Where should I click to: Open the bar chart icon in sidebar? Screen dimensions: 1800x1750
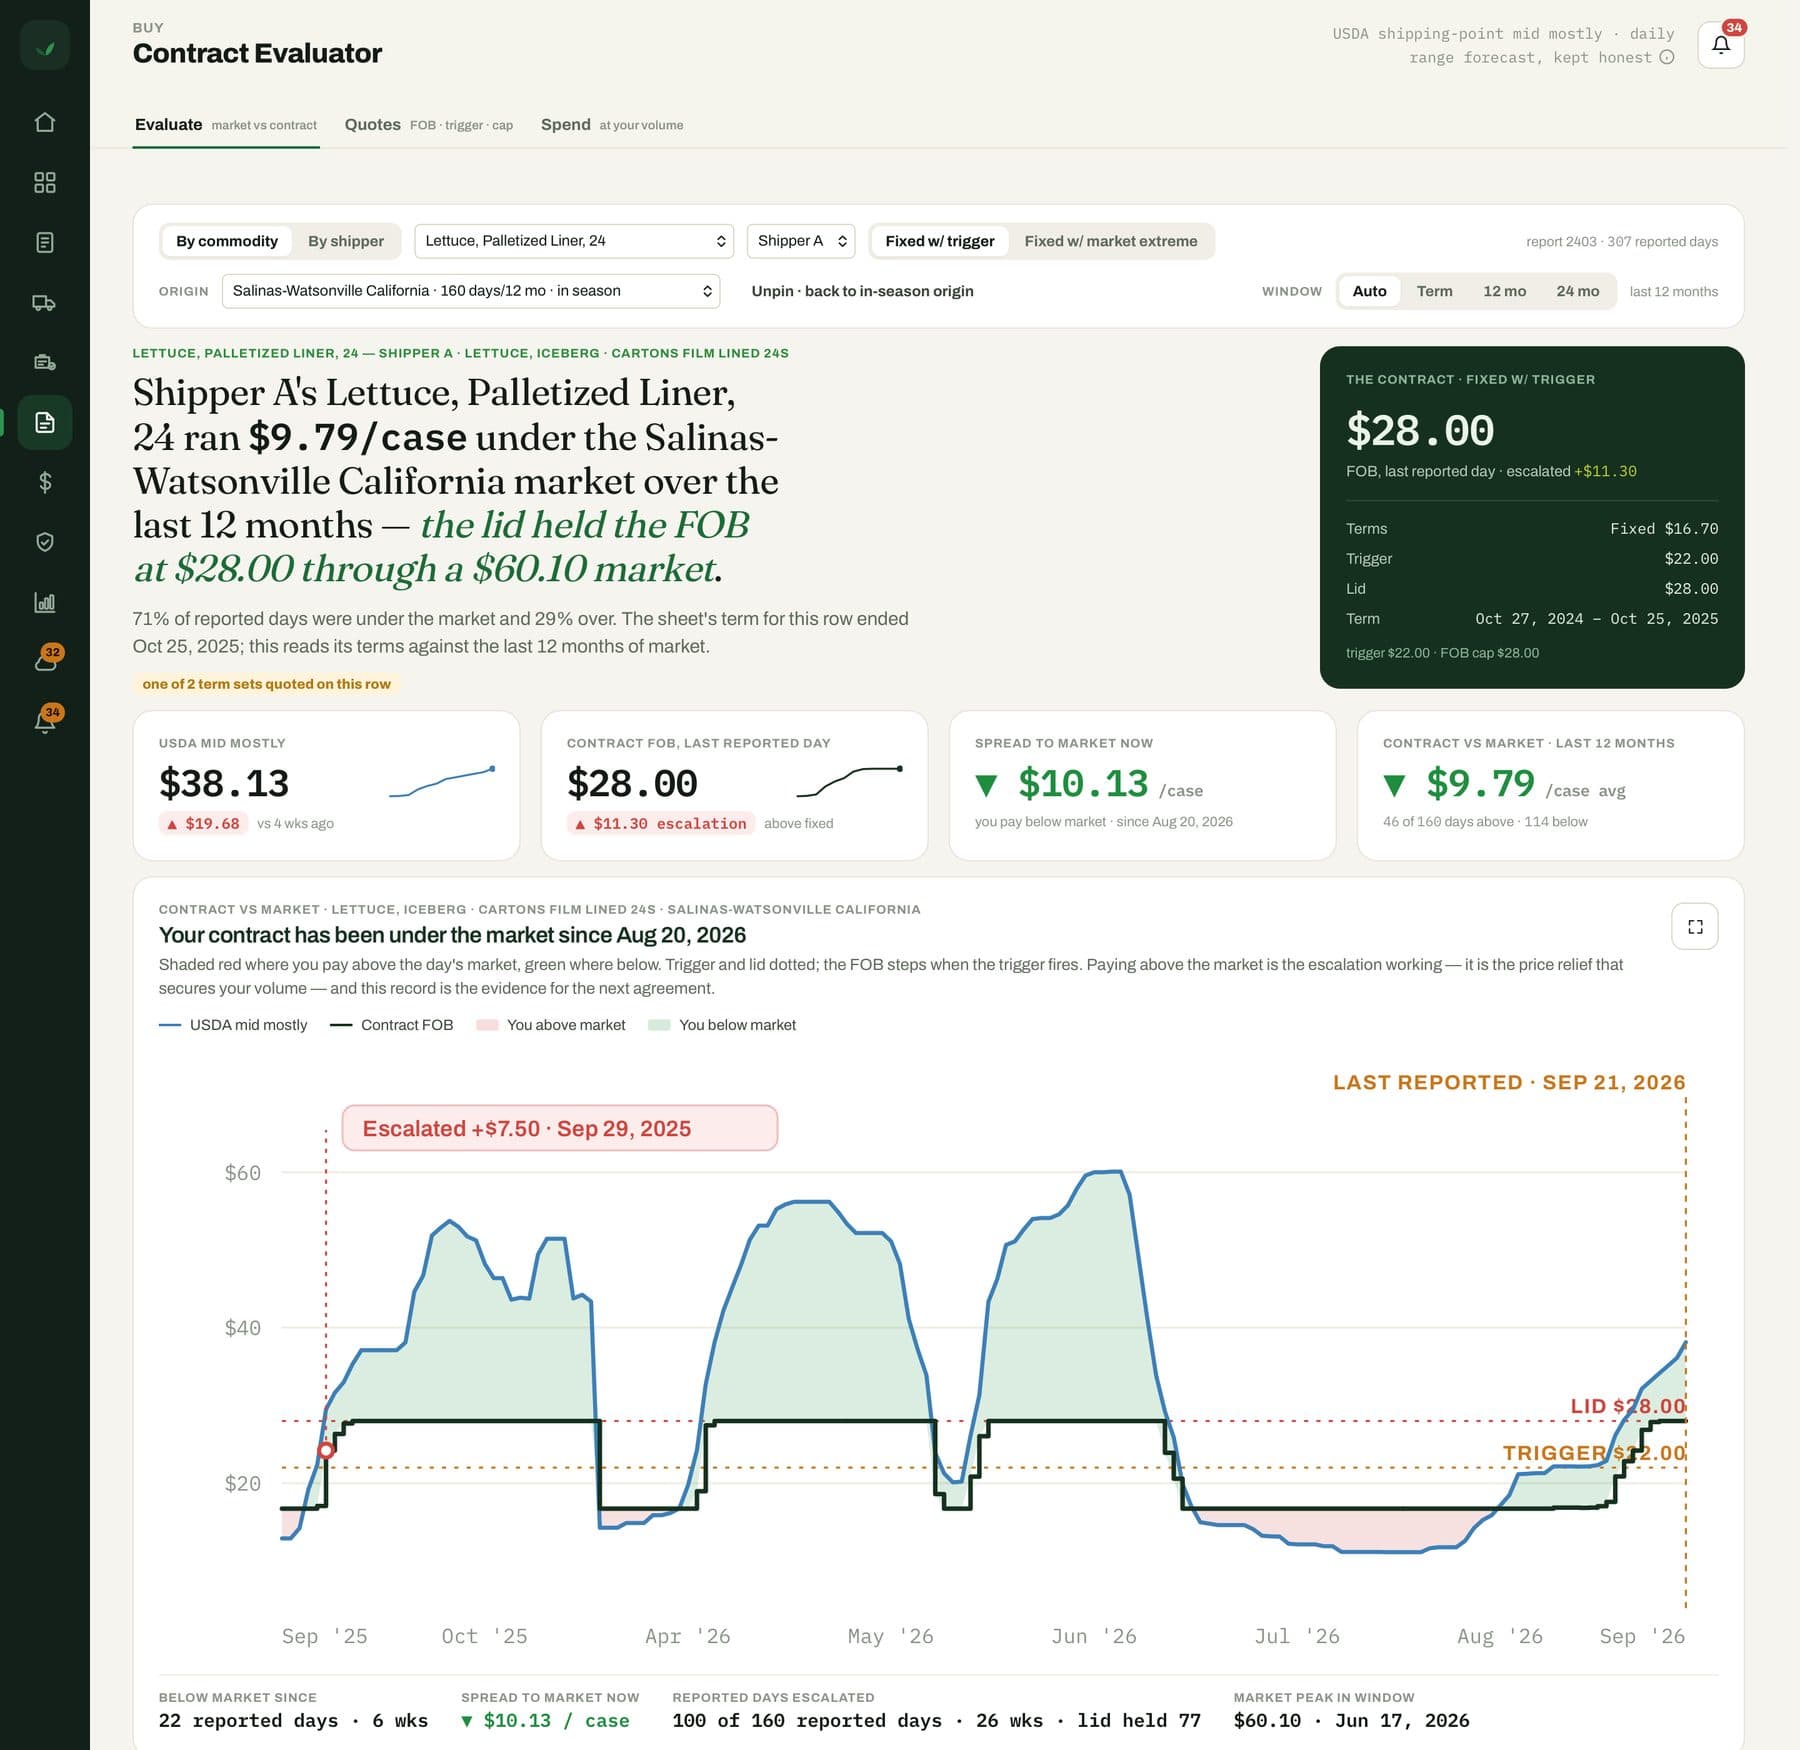pyautogui.click(x=45, y=602)
